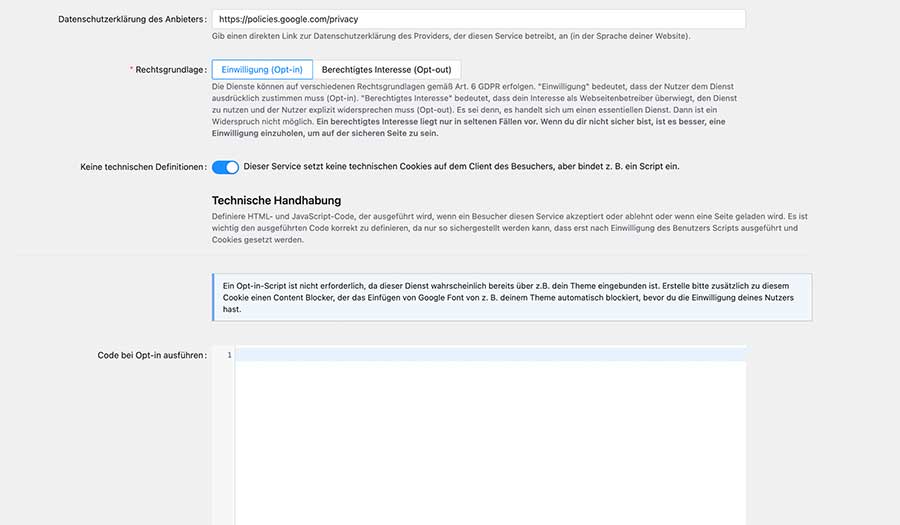900x525 pixels.
Task: Click line number 1 in the editor gutter
Action: (229, 355)
